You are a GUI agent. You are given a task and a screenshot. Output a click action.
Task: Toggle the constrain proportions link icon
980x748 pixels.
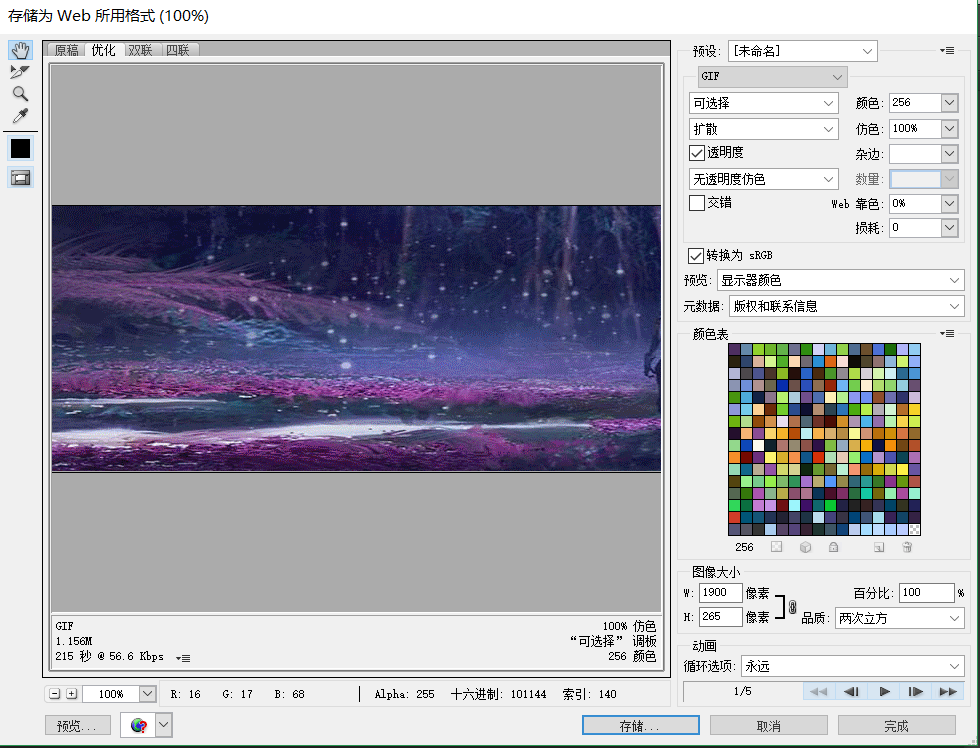click(x=792, y=607)
